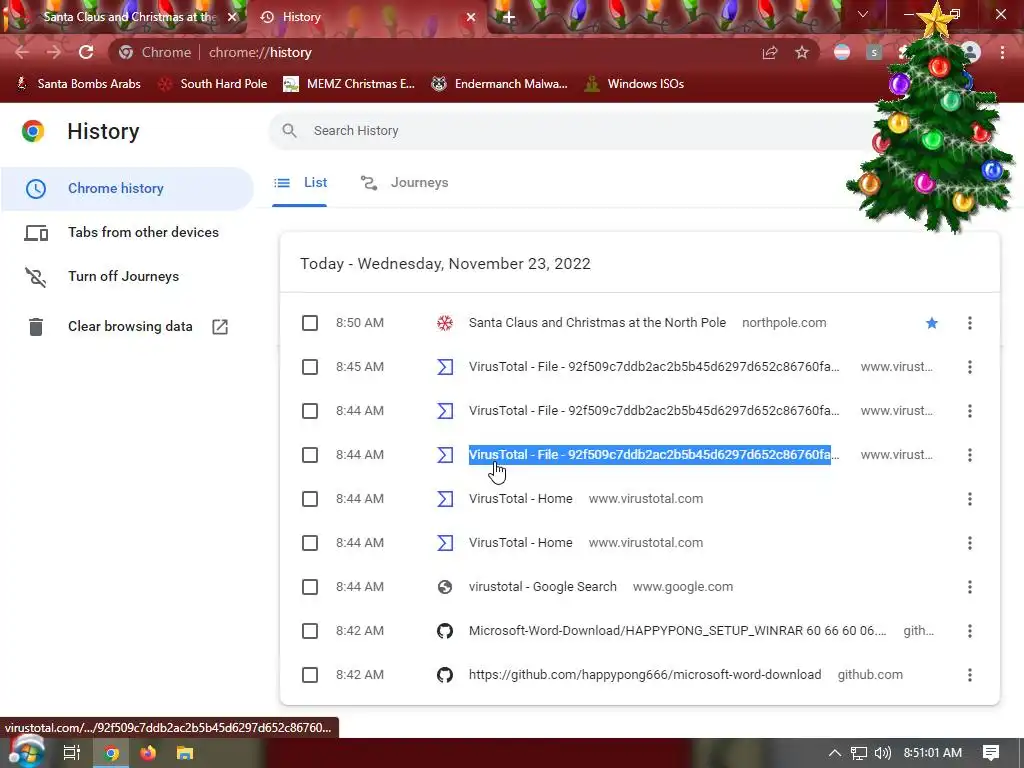Reload the page with the refresh icon
Viewport: 1024px width, 768px height.
click(86, 52)
